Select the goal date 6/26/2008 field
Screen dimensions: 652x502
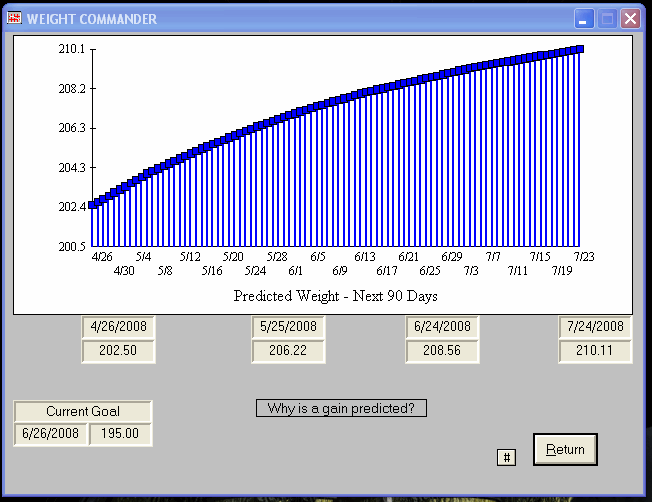[x=50, y=435]
